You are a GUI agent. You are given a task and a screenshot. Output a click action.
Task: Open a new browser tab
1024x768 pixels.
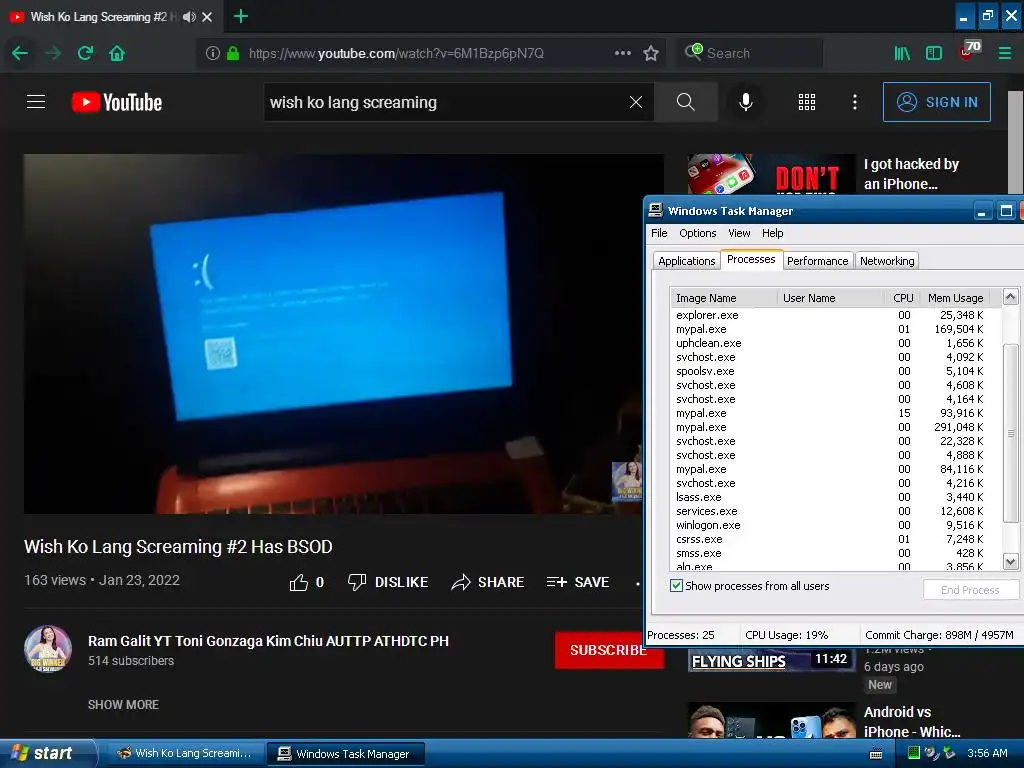(x=241, y=16)
